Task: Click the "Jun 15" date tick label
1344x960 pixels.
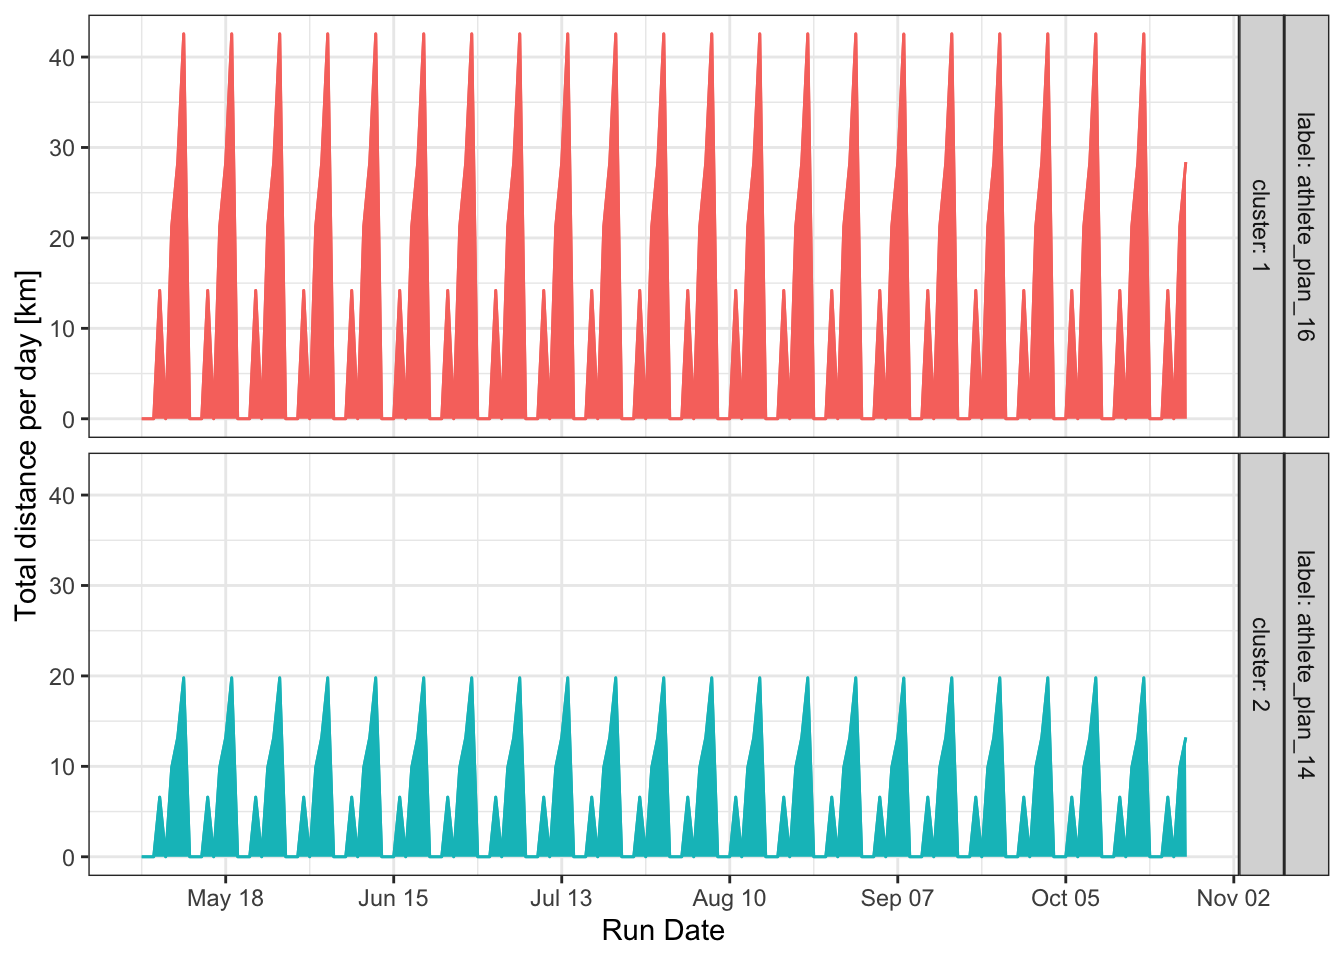Action: pos(393,898)
